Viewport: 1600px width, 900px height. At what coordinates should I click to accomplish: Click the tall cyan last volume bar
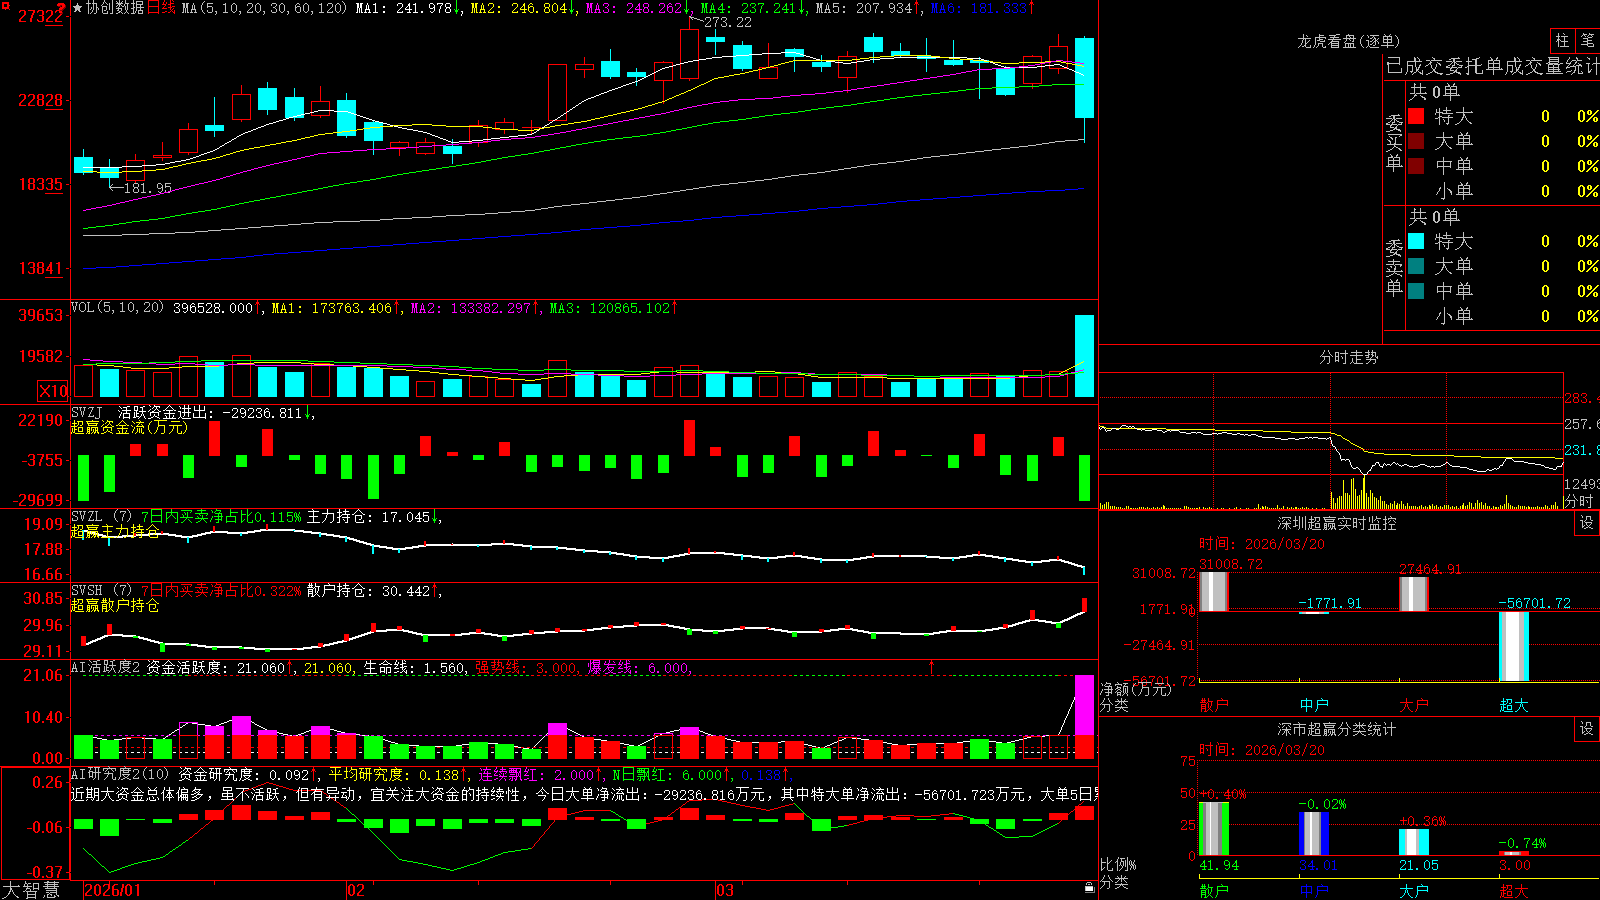coord(1084,356)
